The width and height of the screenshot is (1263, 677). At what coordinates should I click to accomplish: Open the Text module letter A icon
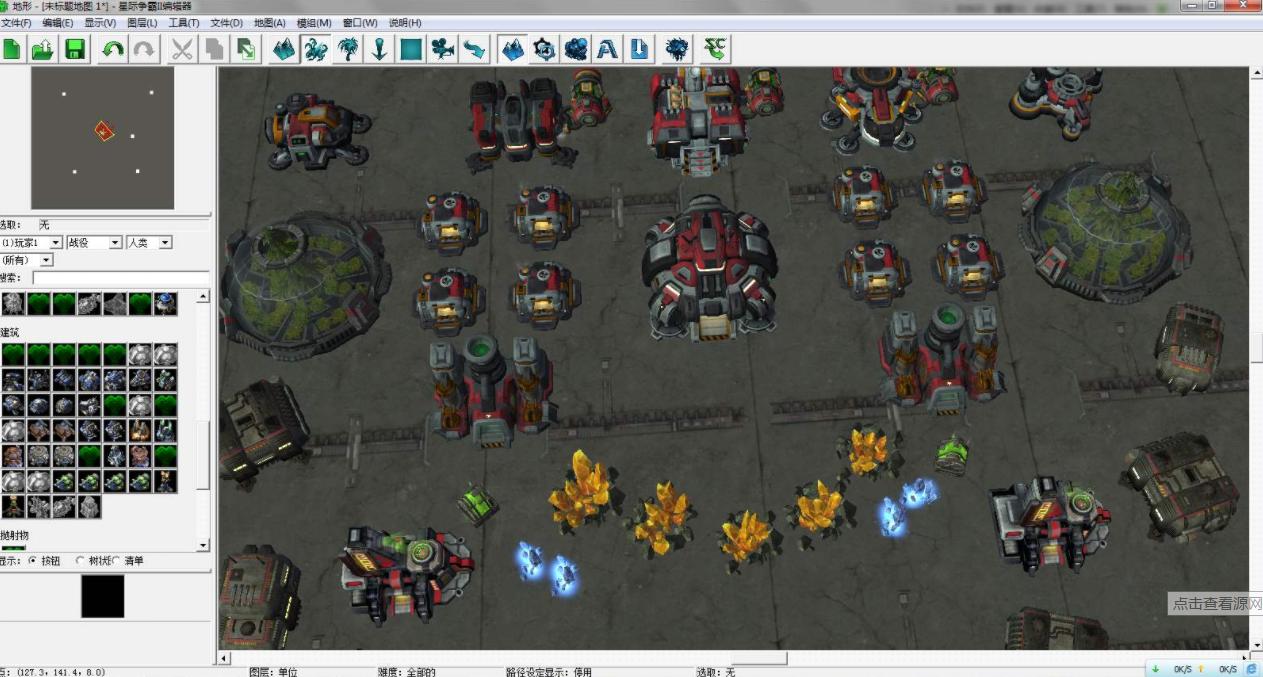(x=608, y=48)
